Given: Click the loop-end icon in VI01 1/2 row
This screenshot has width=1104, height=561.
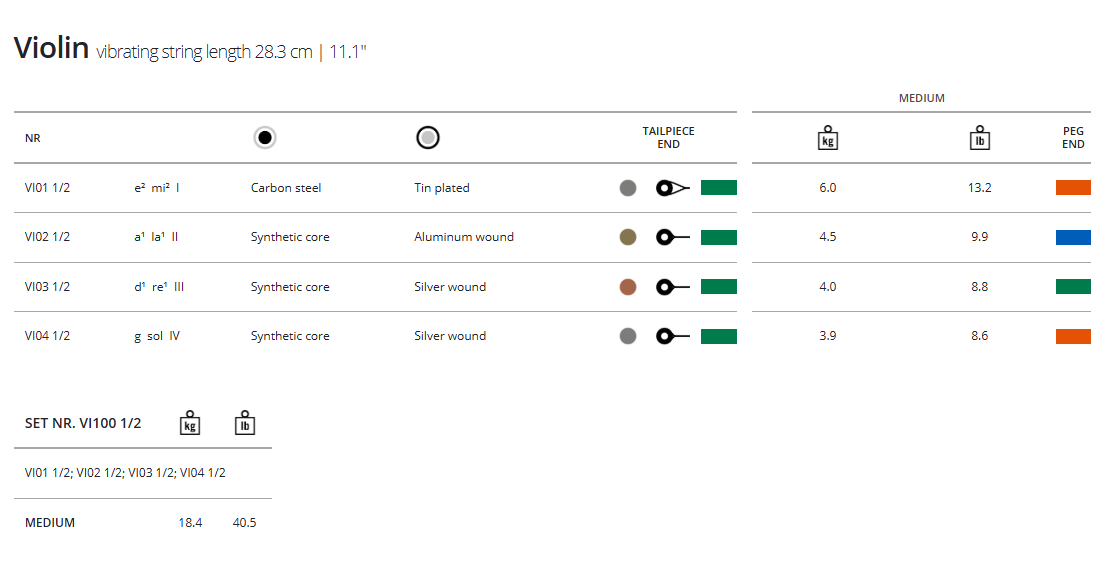Looking at the screenshot, I should (672, 188).
